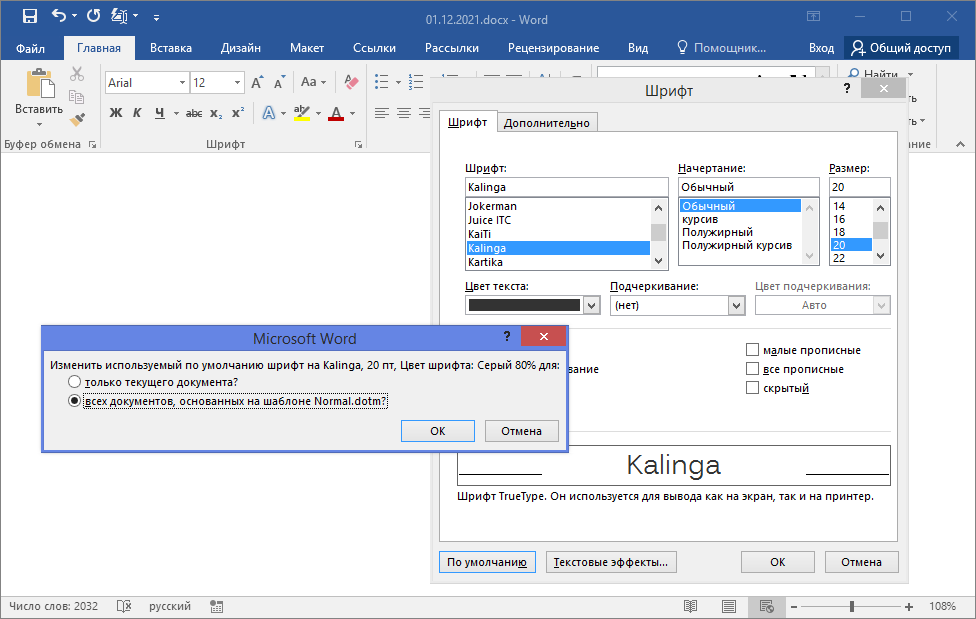976x619 pixels.
Task: Switch to Print Layout view
Action: [729, 606]
